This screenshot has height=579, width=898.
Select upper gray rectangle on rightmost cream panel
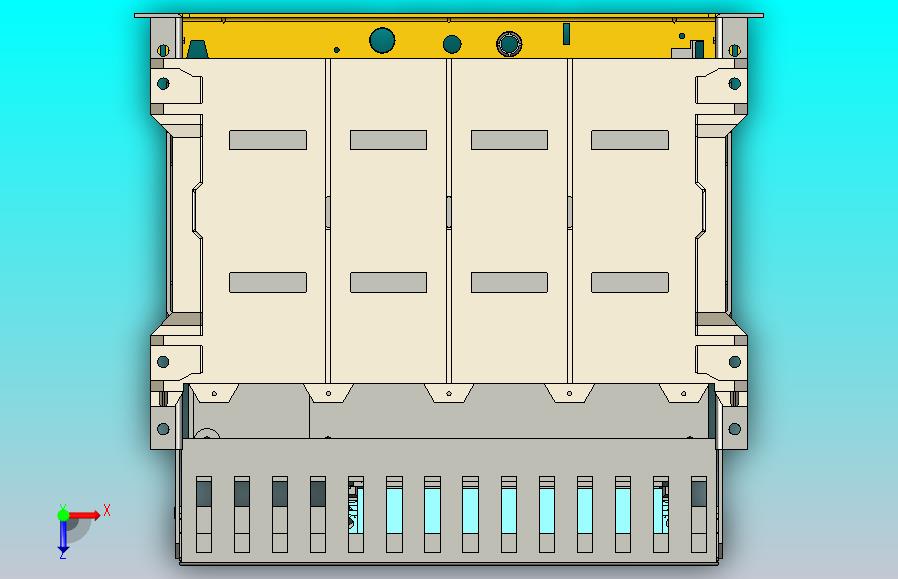point(630,140)
